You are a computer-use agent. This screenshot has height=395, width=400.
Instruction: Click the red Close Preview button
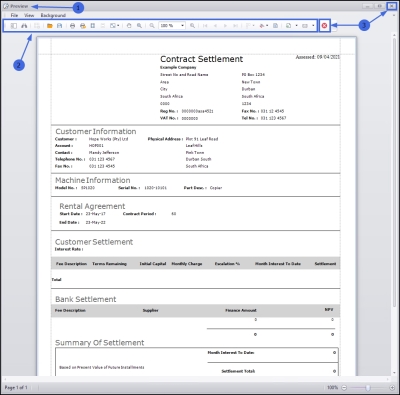click(x=324, y=26)
